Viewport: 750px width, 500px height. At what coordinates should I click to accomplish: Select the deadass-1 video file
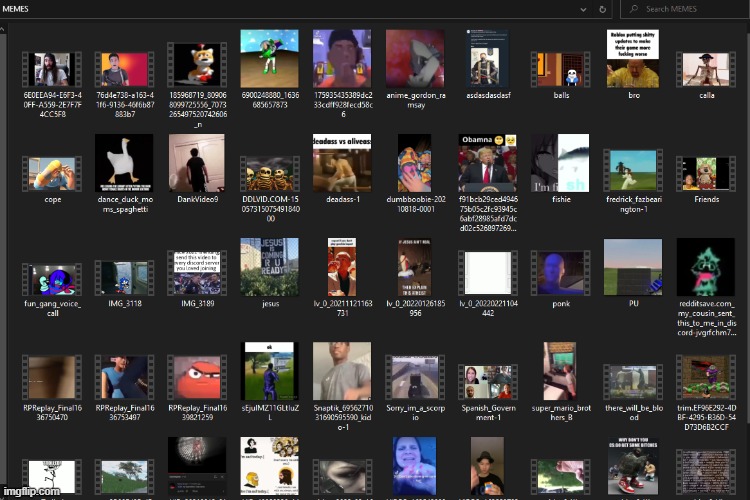click(341, 164)
